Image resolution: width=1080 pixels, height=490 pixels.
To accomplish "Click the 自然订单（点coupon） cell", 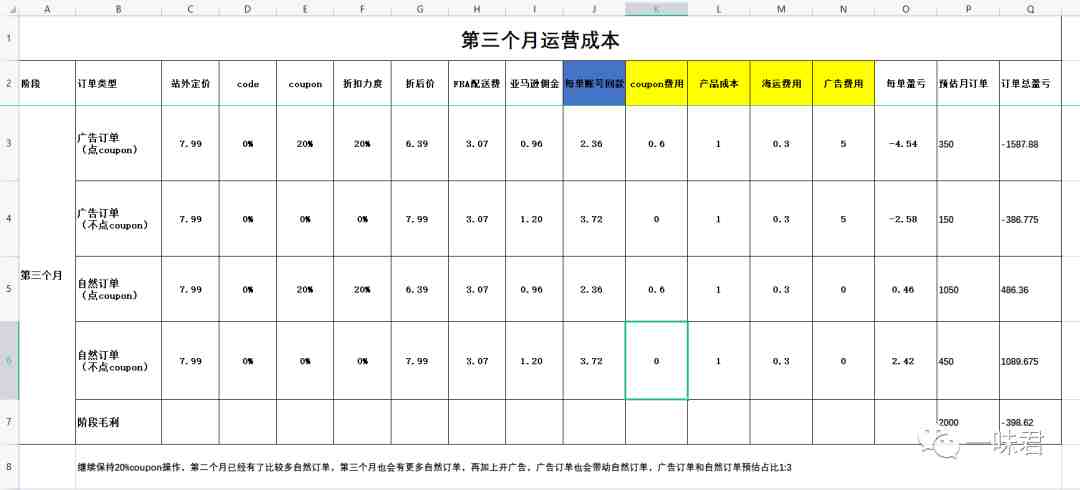I will [118, 289].
